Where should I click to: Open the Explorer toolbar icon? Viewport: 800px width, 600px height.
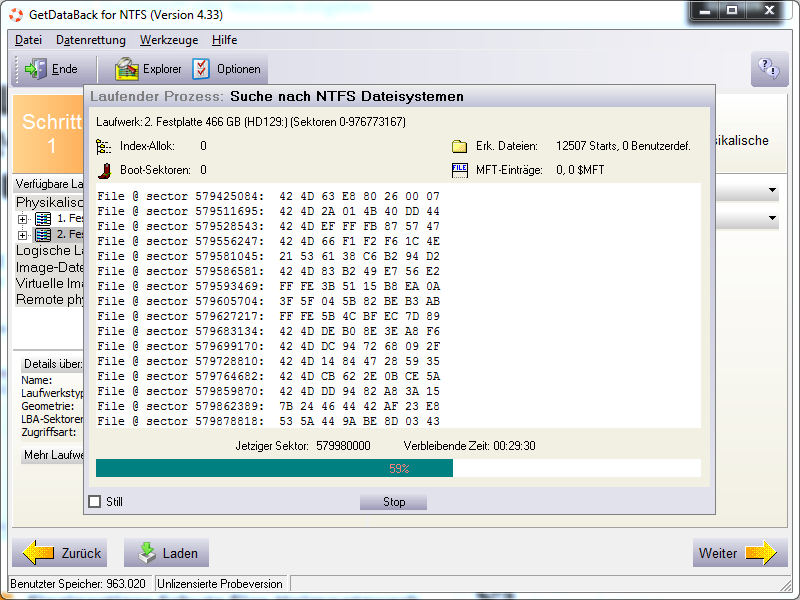[x=127, y=69]
